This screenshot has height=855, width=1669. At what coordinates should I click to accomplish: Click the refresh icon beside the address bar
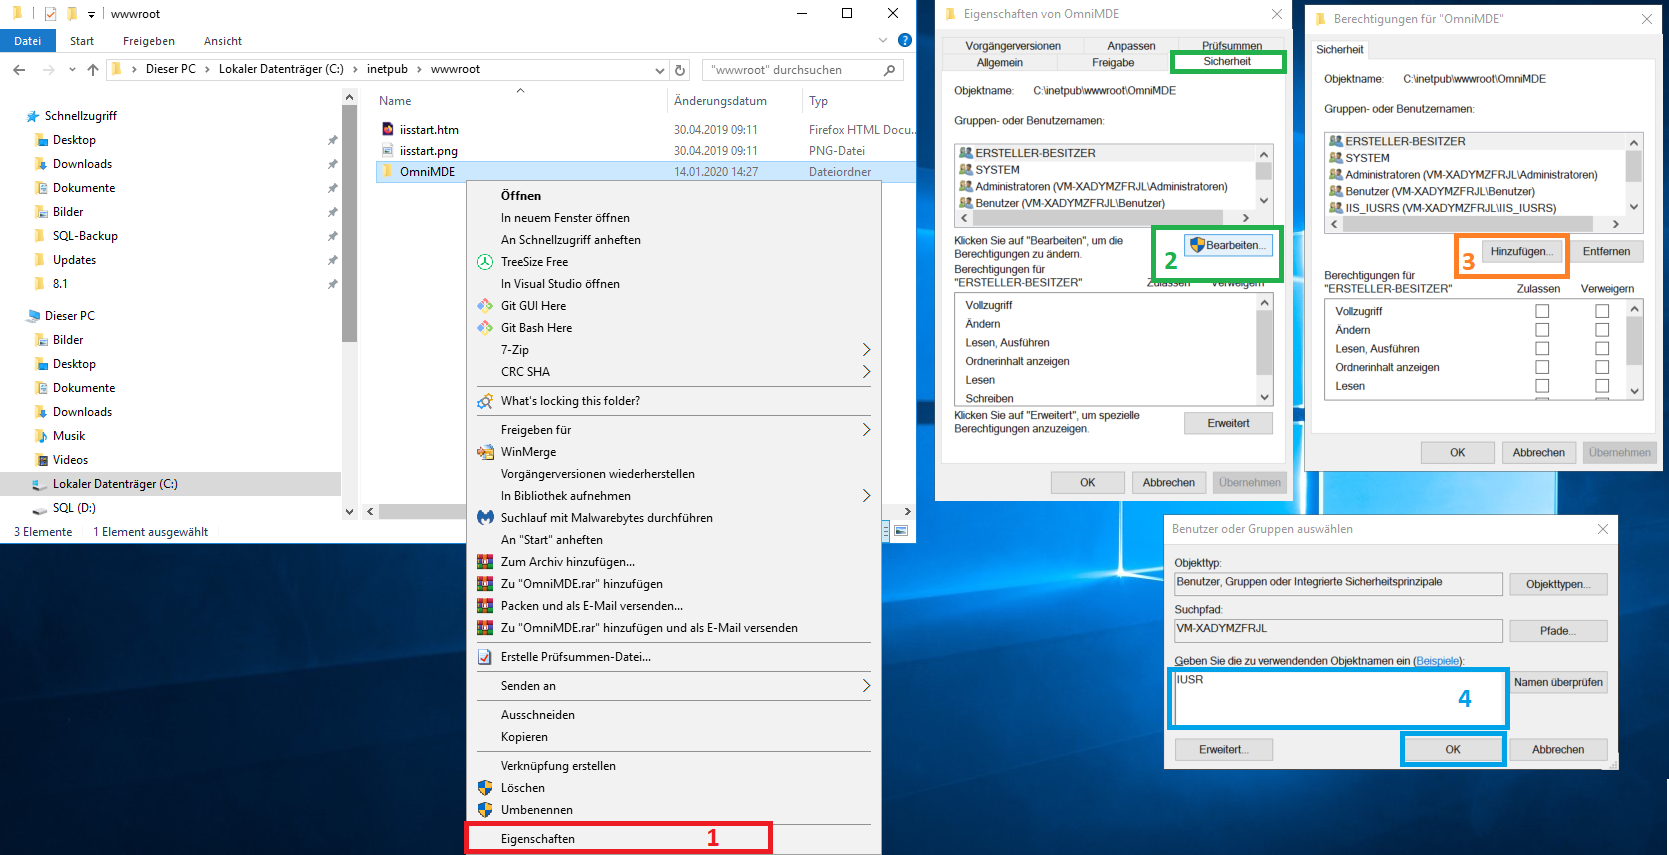[680, 70]
